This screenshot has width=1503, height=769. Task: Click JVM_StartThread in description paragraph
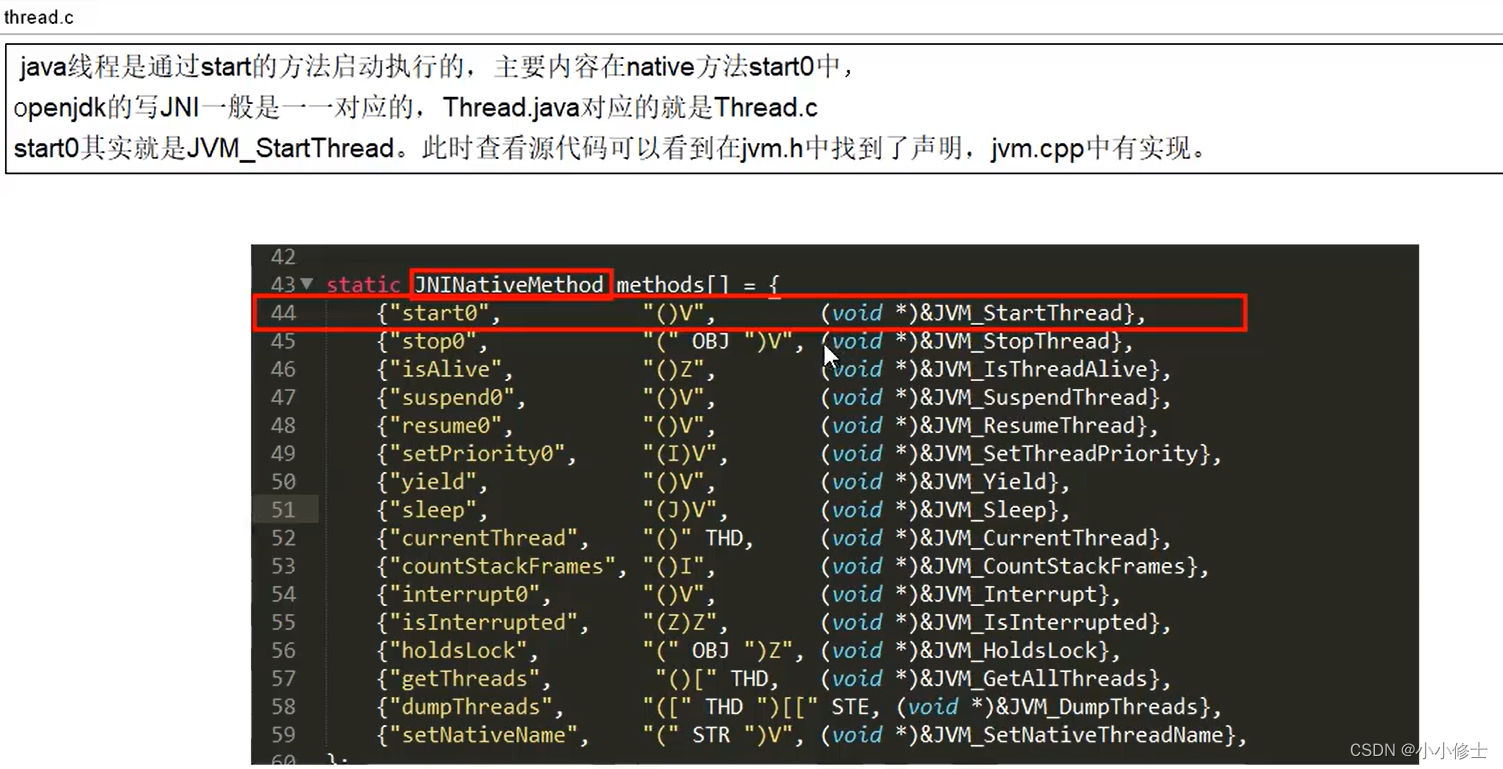point(291,149)
